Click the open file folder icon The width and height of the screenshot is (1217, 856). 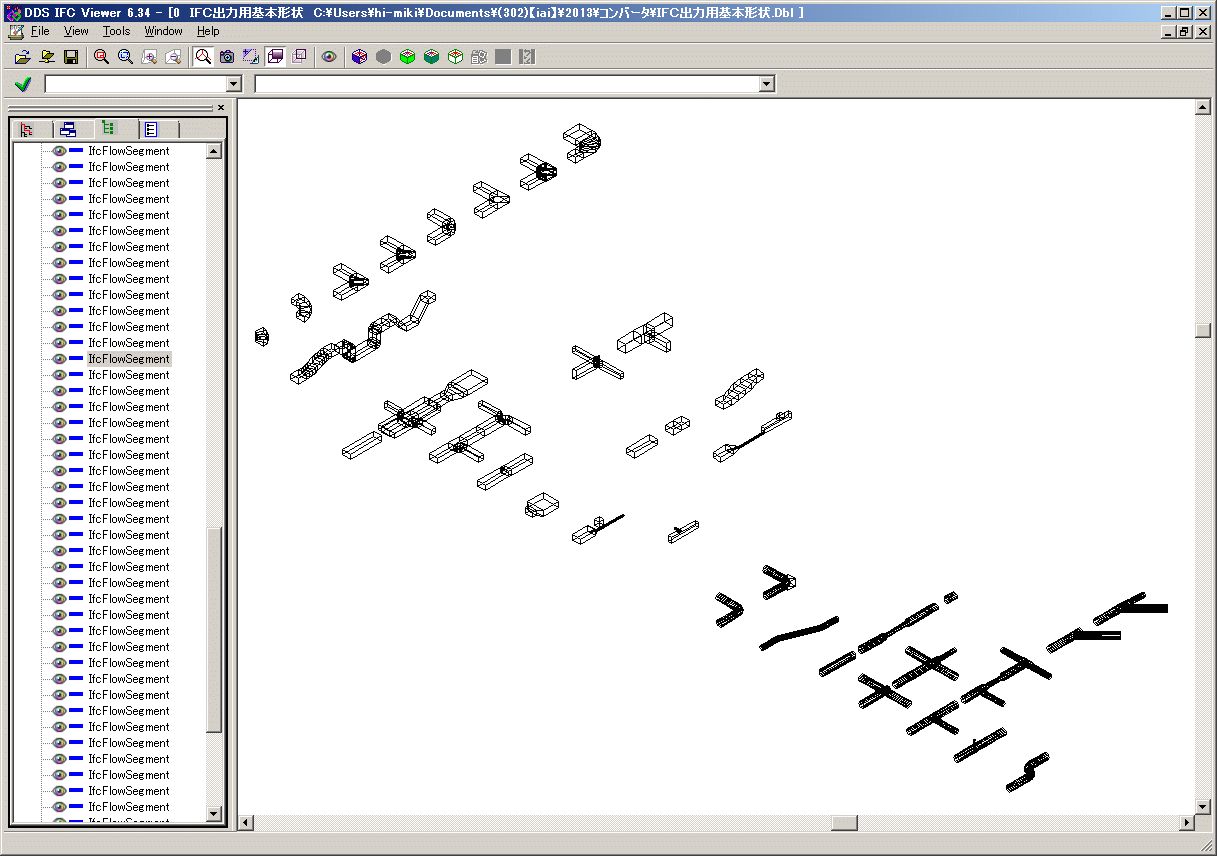pyautogui.click(x=22, y=57)
